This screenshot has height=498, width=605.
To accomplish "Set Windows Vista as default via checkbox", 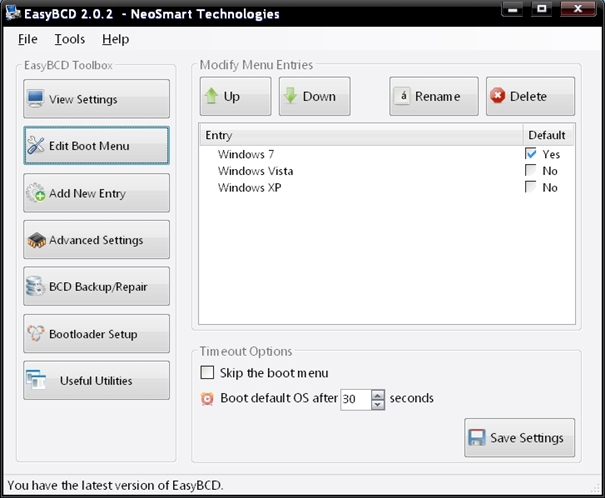I will pos(531,171).
